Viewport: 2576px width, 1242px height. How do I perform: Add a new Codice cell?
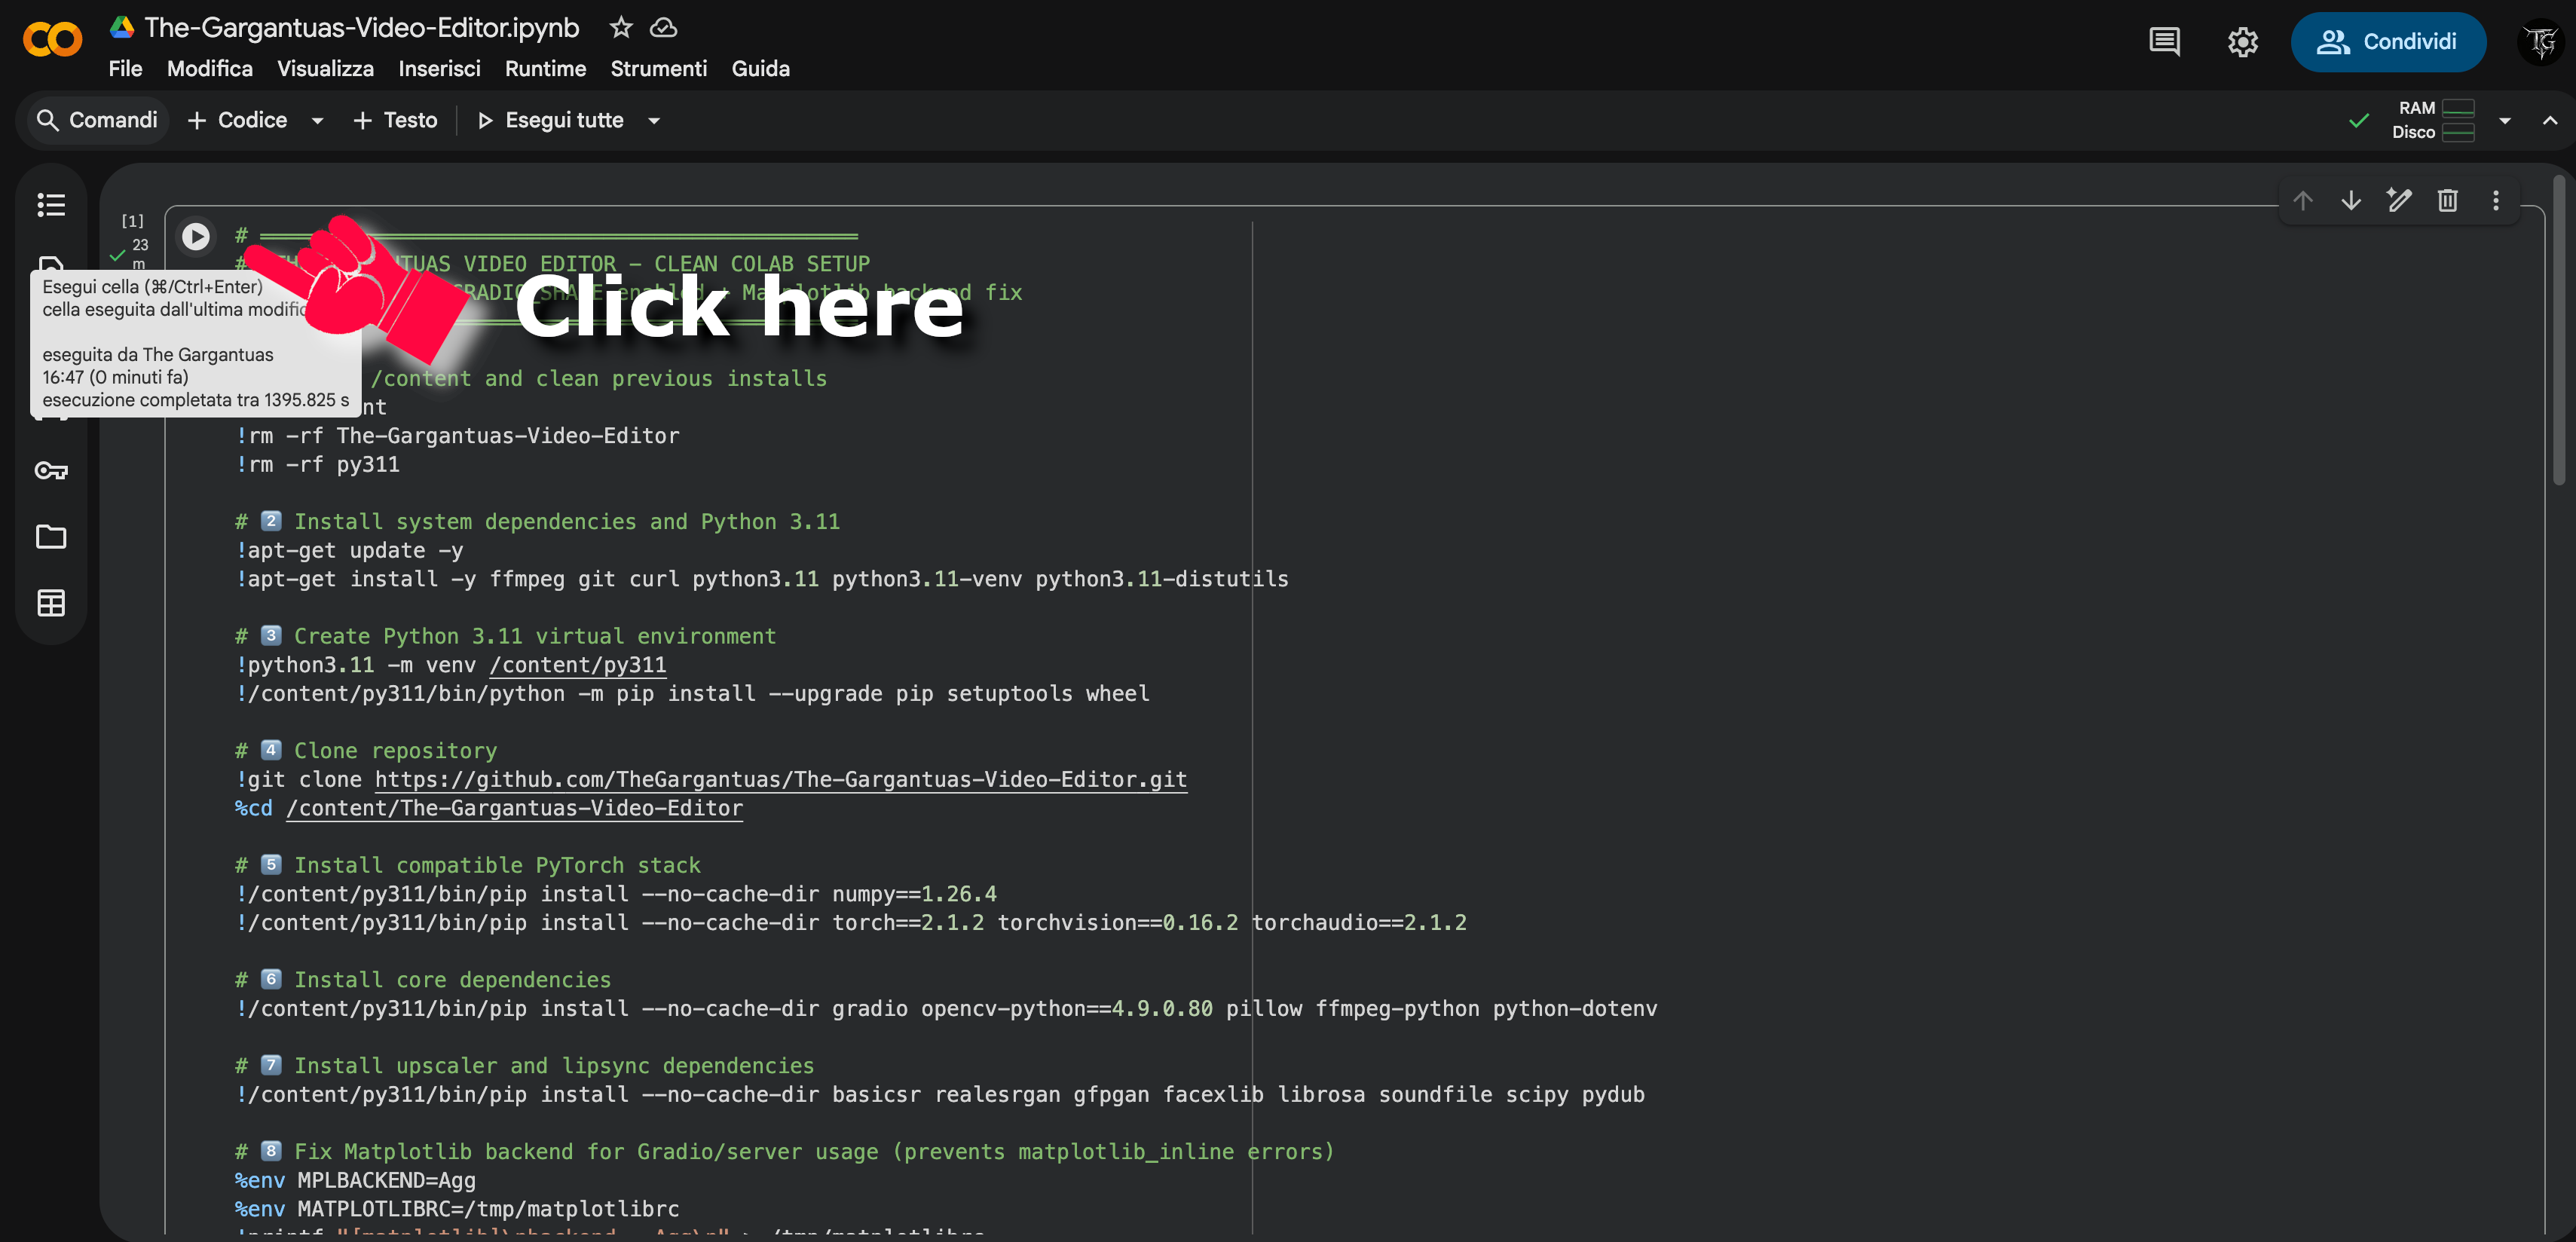(238, 121)
